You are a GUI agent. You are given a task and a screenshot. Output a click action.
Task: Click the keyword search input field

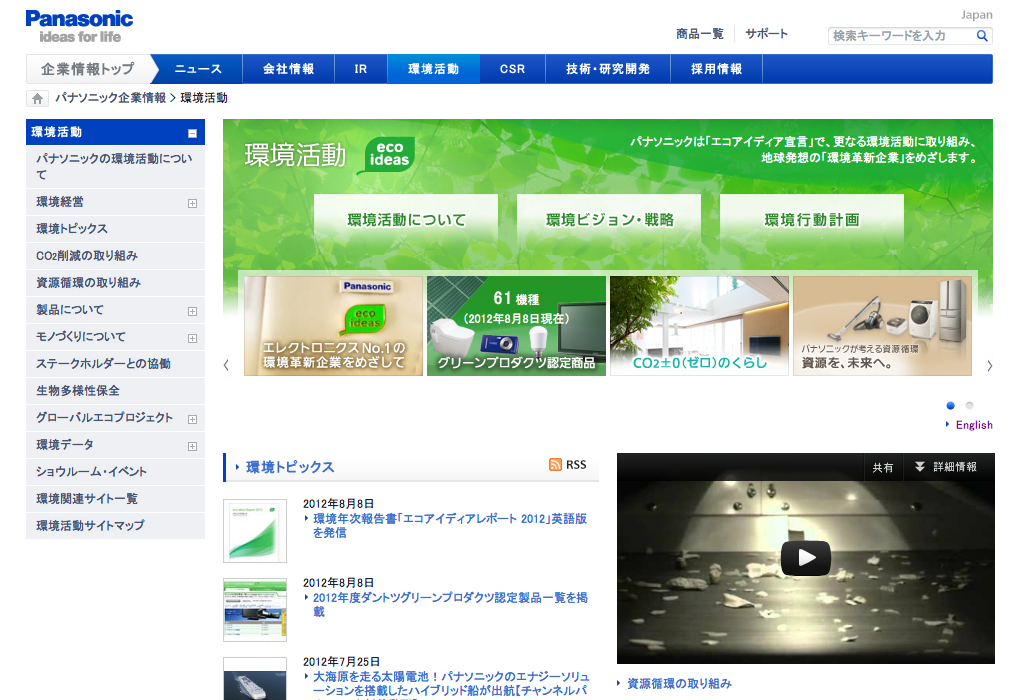tap(901, 36)
